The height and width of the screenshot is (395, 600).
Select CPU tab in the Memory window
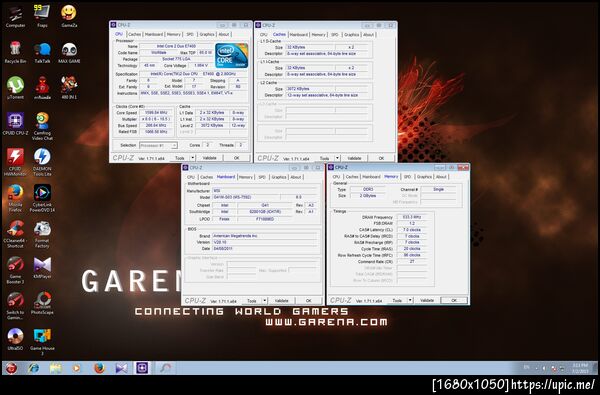(336, 177)
